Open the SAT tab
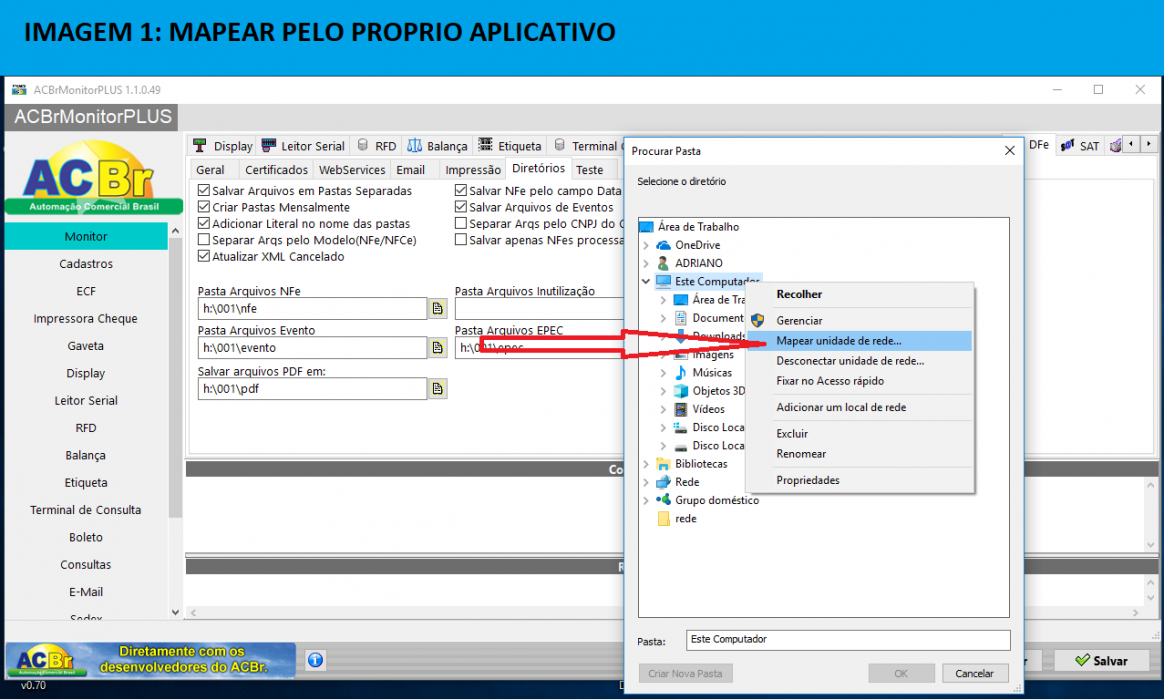The image size is (1164, 700). (1080, 145)
